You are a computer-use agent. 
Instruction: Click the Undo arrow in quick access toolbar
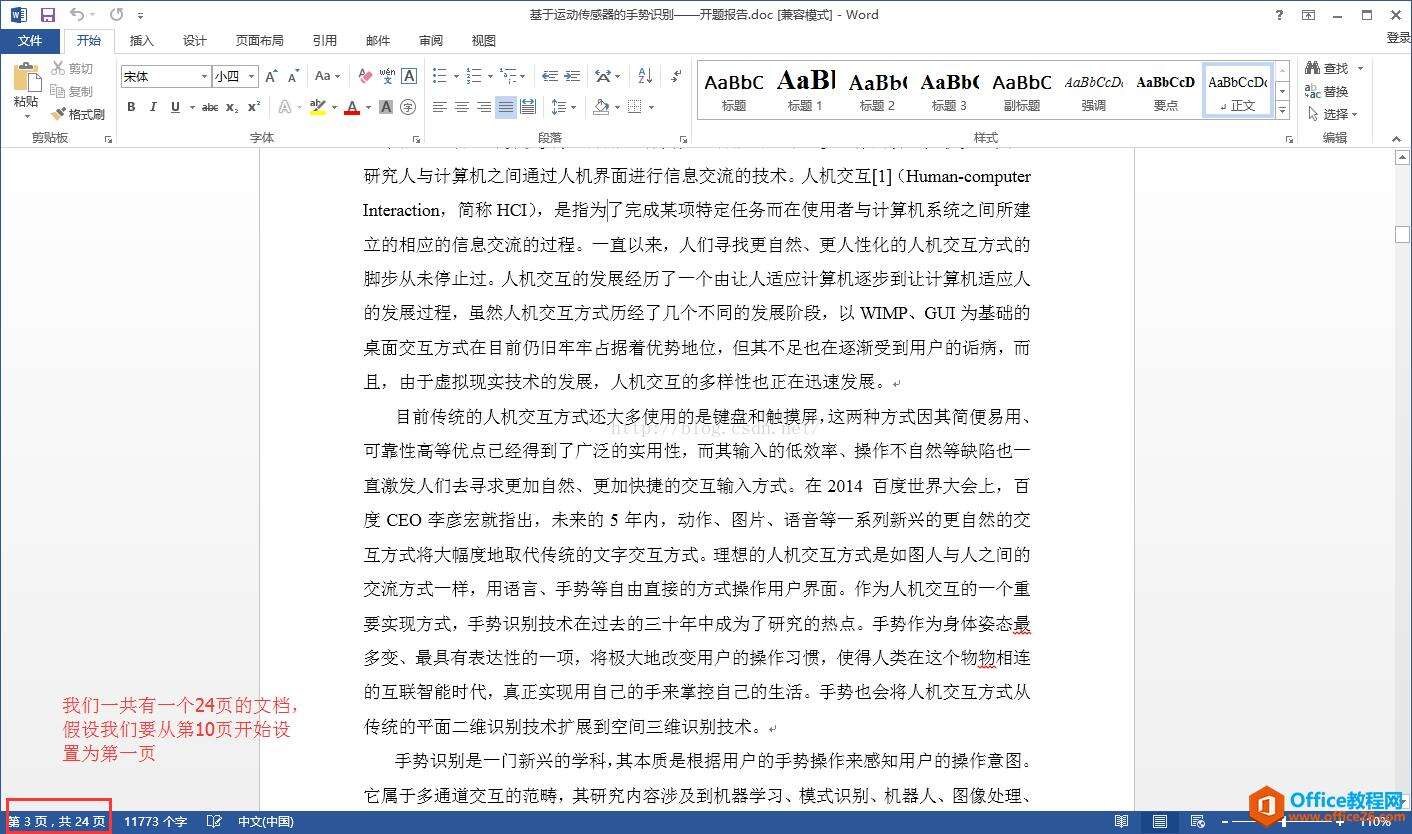click(77, 15)
